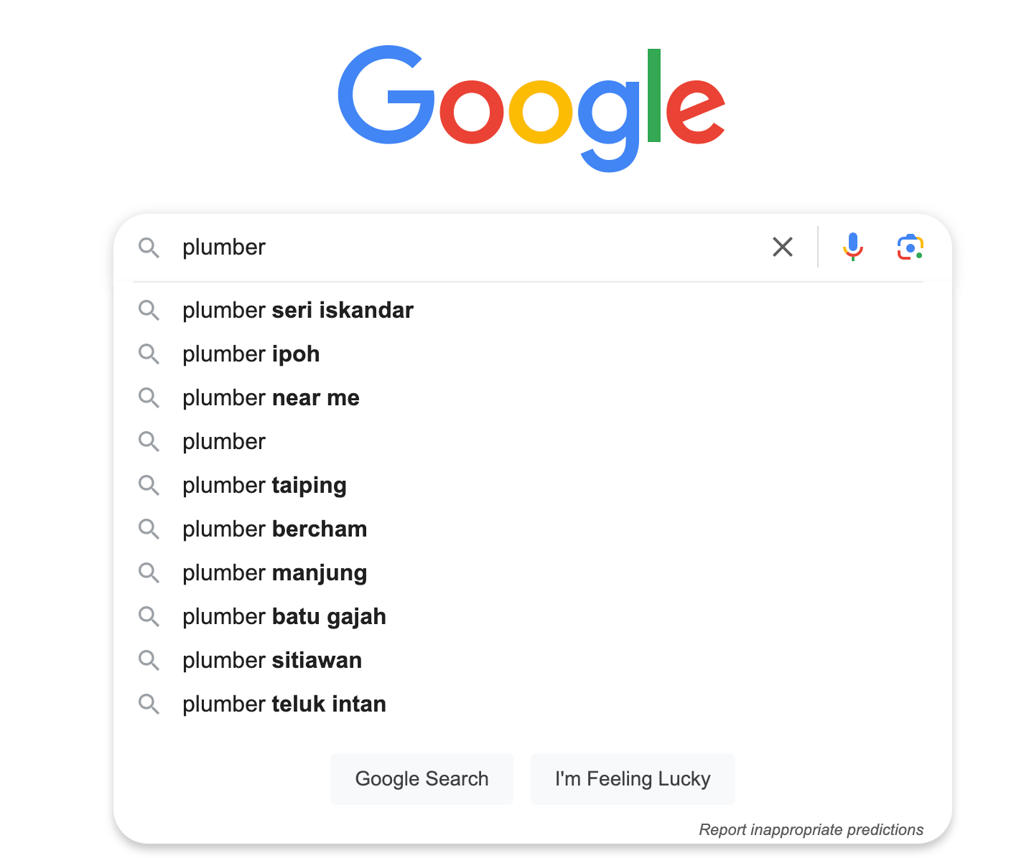Focus the search input containing 'plumber'
This screenshot has width=1024, height=858.
[460, 247]
